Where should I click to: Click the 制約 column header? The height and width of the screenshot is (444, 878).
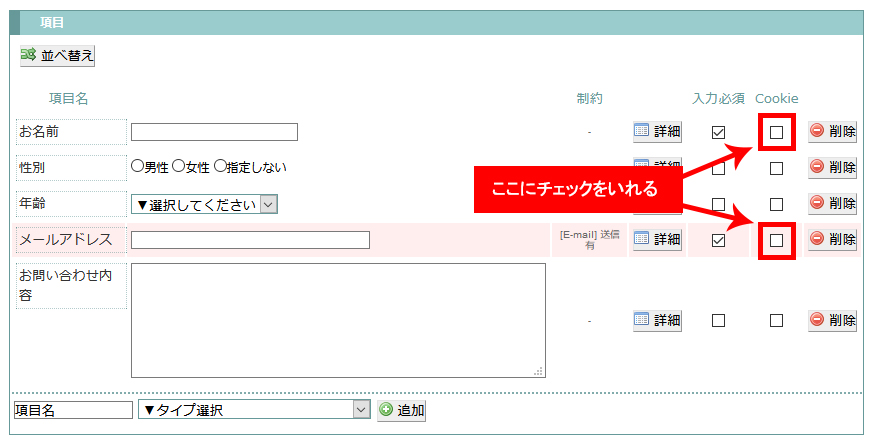590,99
